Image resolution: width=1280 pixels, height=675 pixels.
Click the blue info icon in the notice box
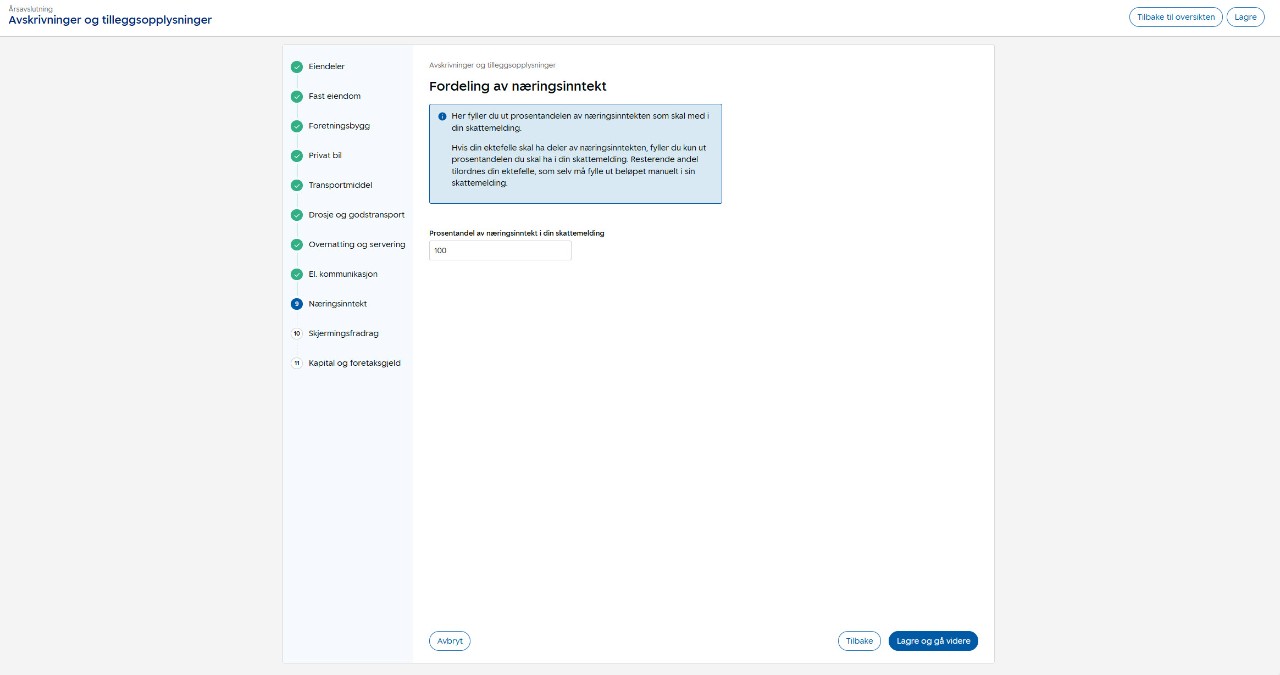point(442,116)
